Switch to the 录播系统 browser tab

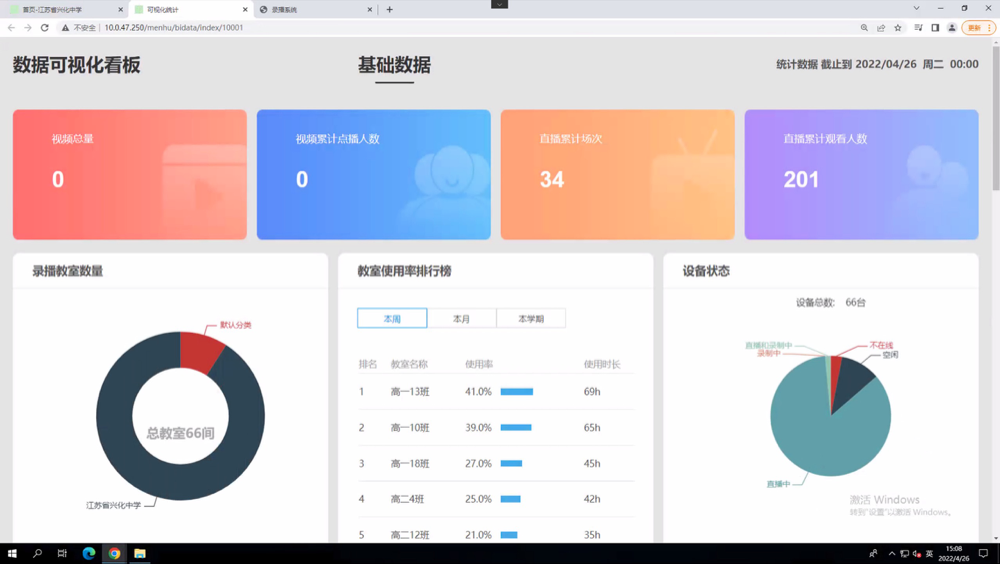310,10
